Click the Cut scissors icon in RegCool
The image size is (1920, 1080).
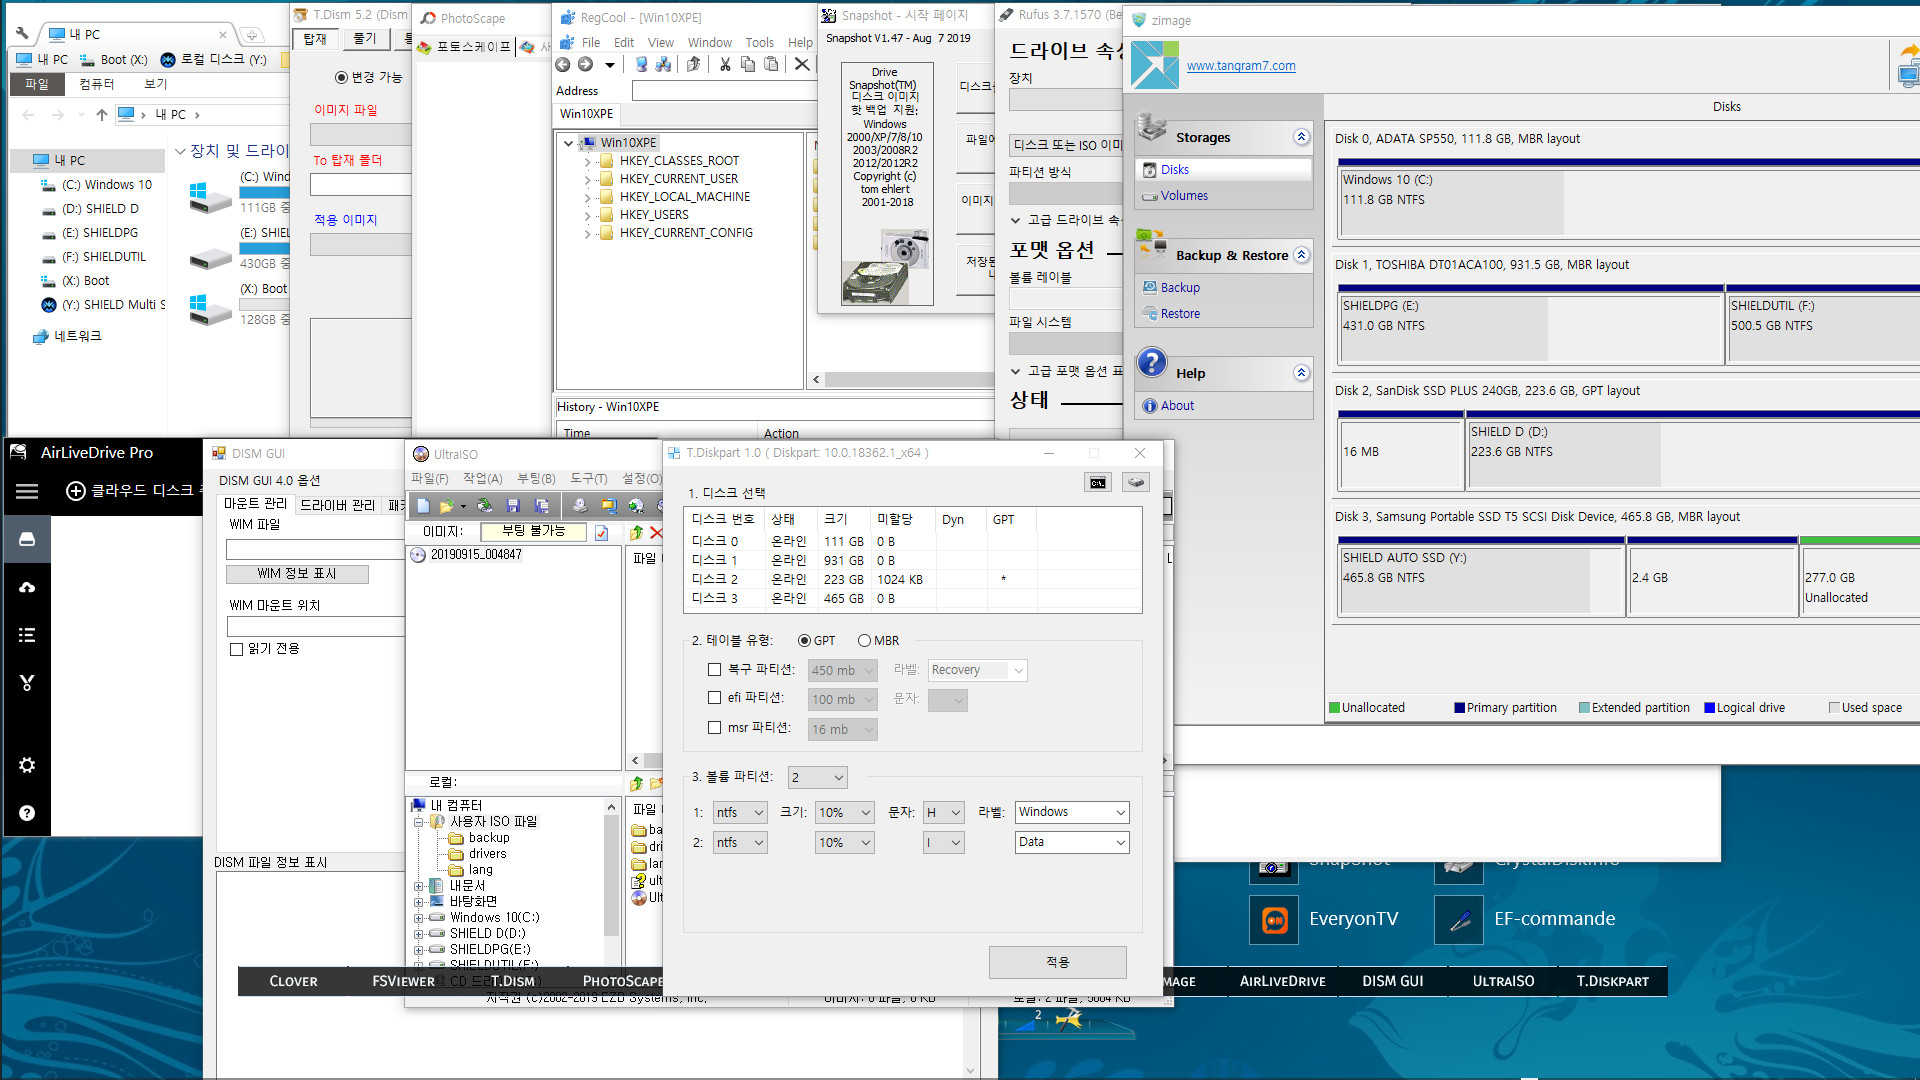725,65
